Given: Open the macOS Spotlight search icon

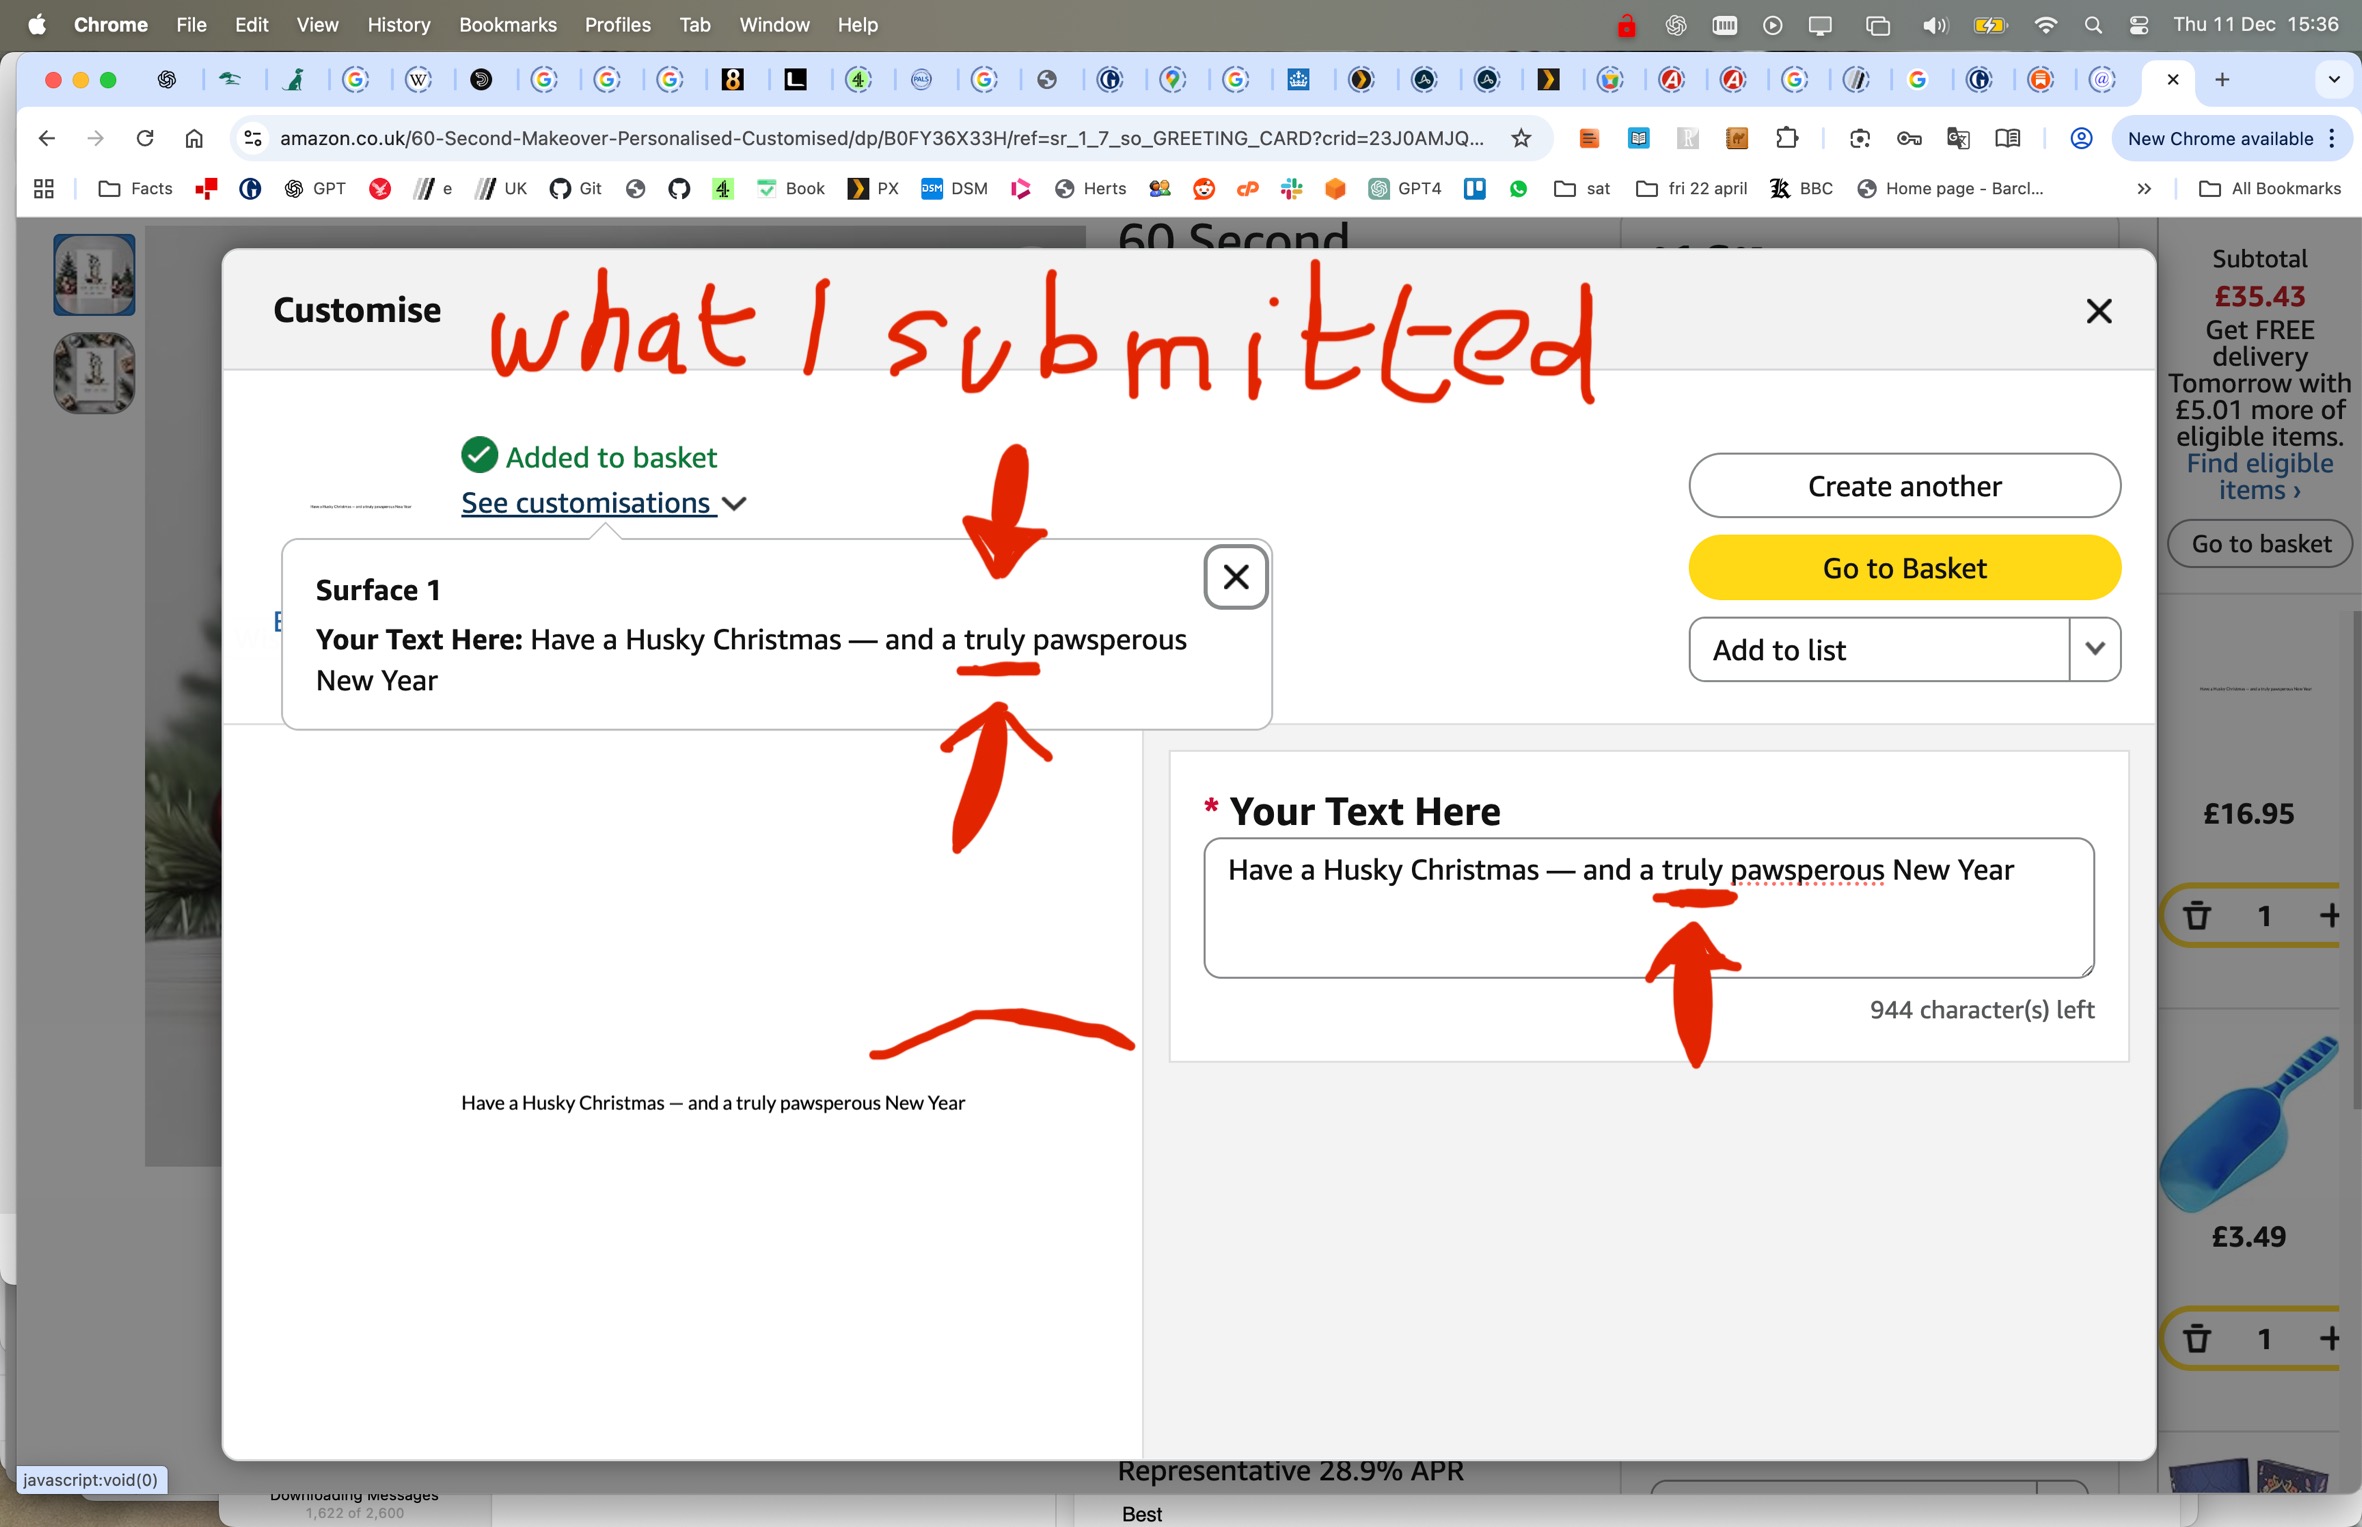Looking at the screenshot, I should pos(2092,25).
